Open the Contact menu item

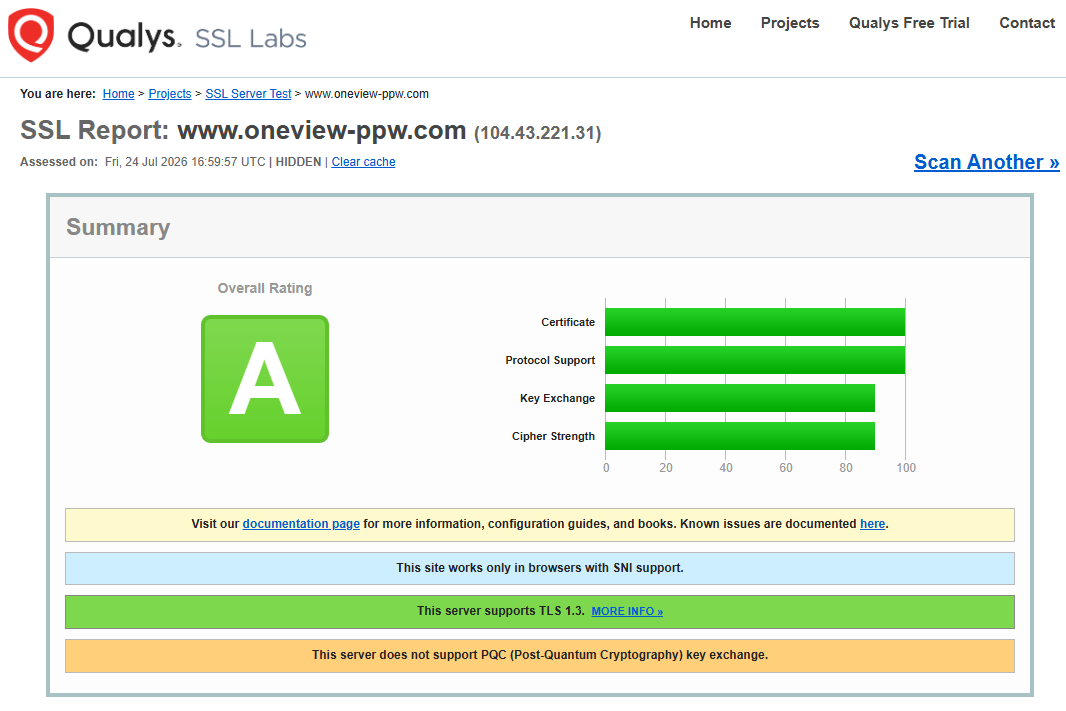(x=1027, y=23)
